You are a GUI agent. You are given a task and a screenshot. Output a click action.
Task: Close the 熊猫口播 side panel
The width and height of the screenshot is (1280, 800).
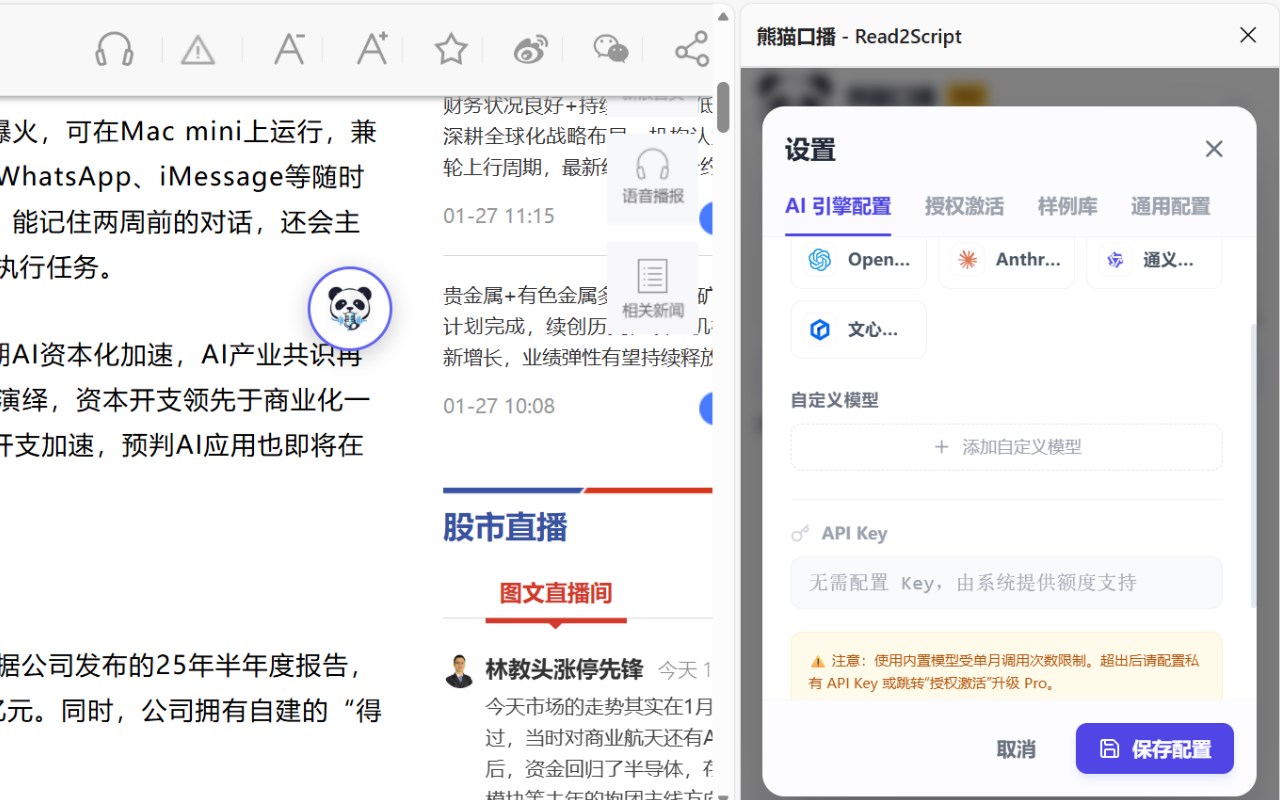[1248, 36]
